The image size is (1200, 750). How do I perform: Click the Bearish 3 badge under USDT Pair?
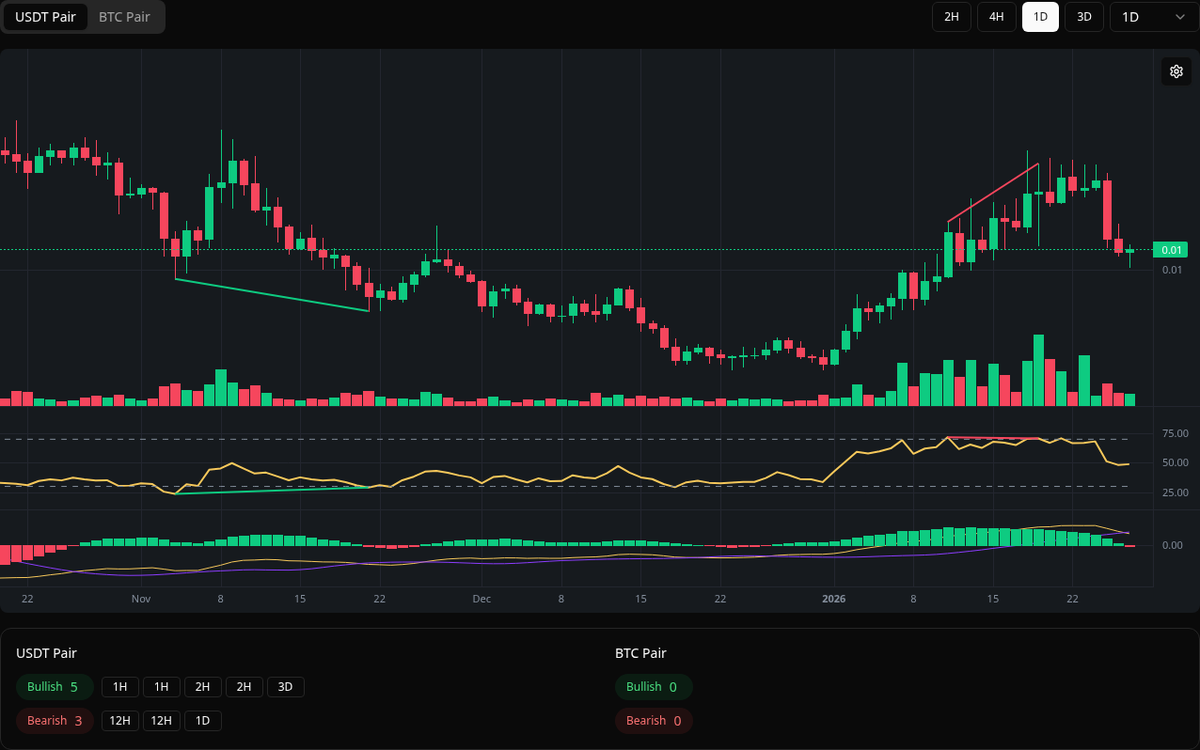click(x=54, y=720)
